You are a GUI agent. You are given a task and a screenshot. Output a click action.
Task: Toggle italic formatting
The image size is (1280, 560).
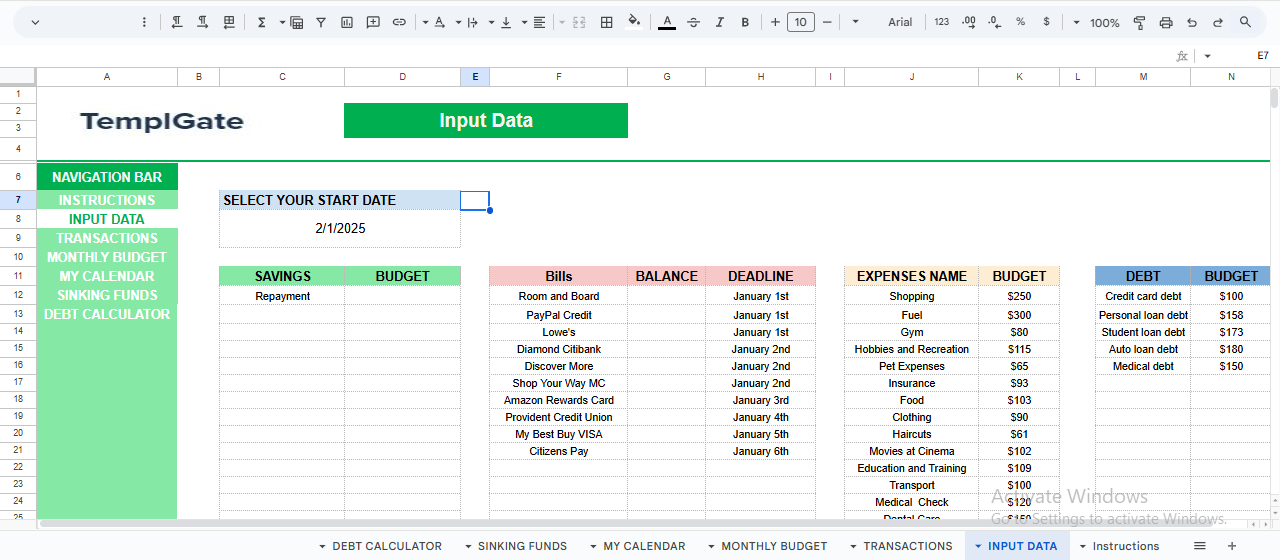719,22
